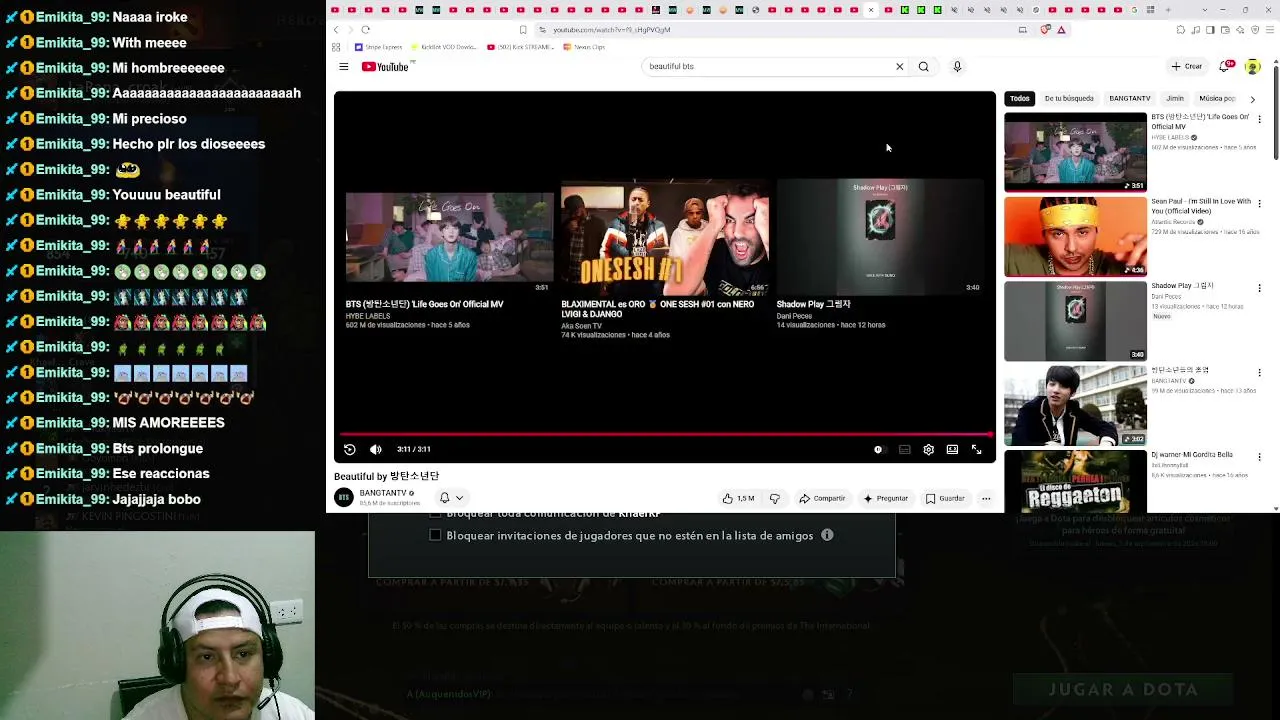Click the Crear button
The image size is (1280, 720).
[1186, 67]
